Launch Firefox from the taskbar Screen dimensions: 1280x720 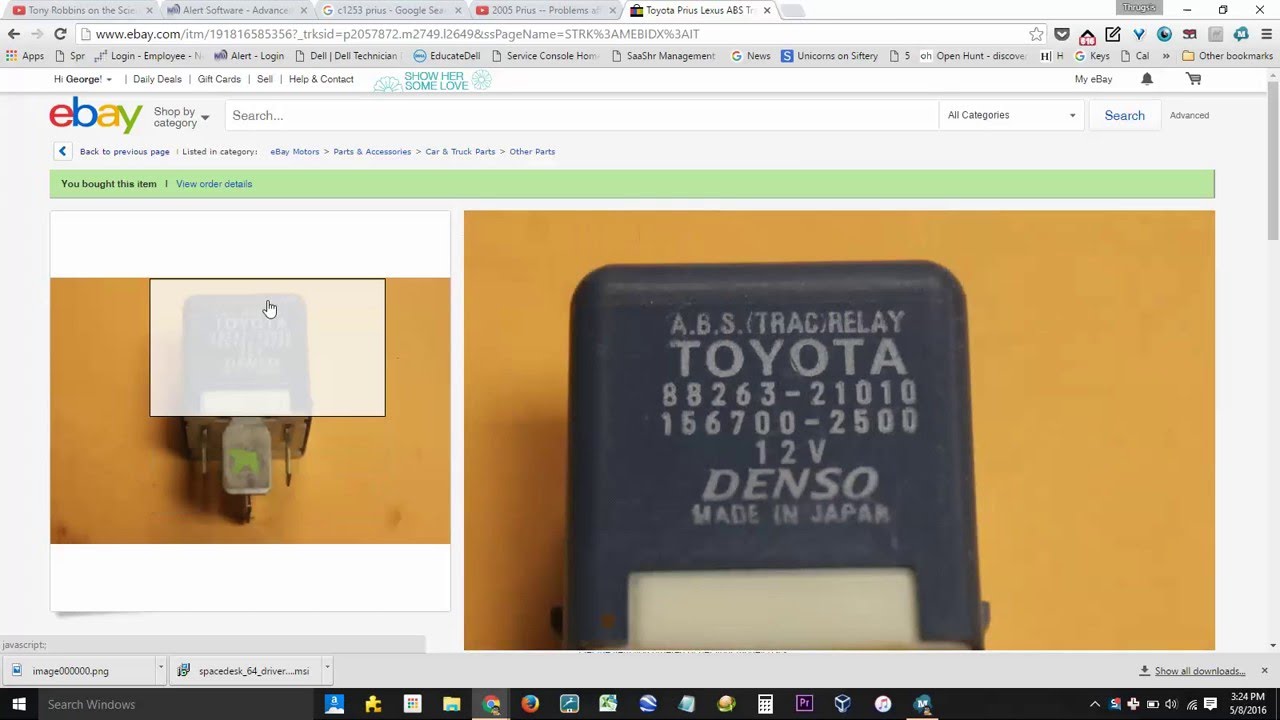pyautogui.click(x=530, y=704)
